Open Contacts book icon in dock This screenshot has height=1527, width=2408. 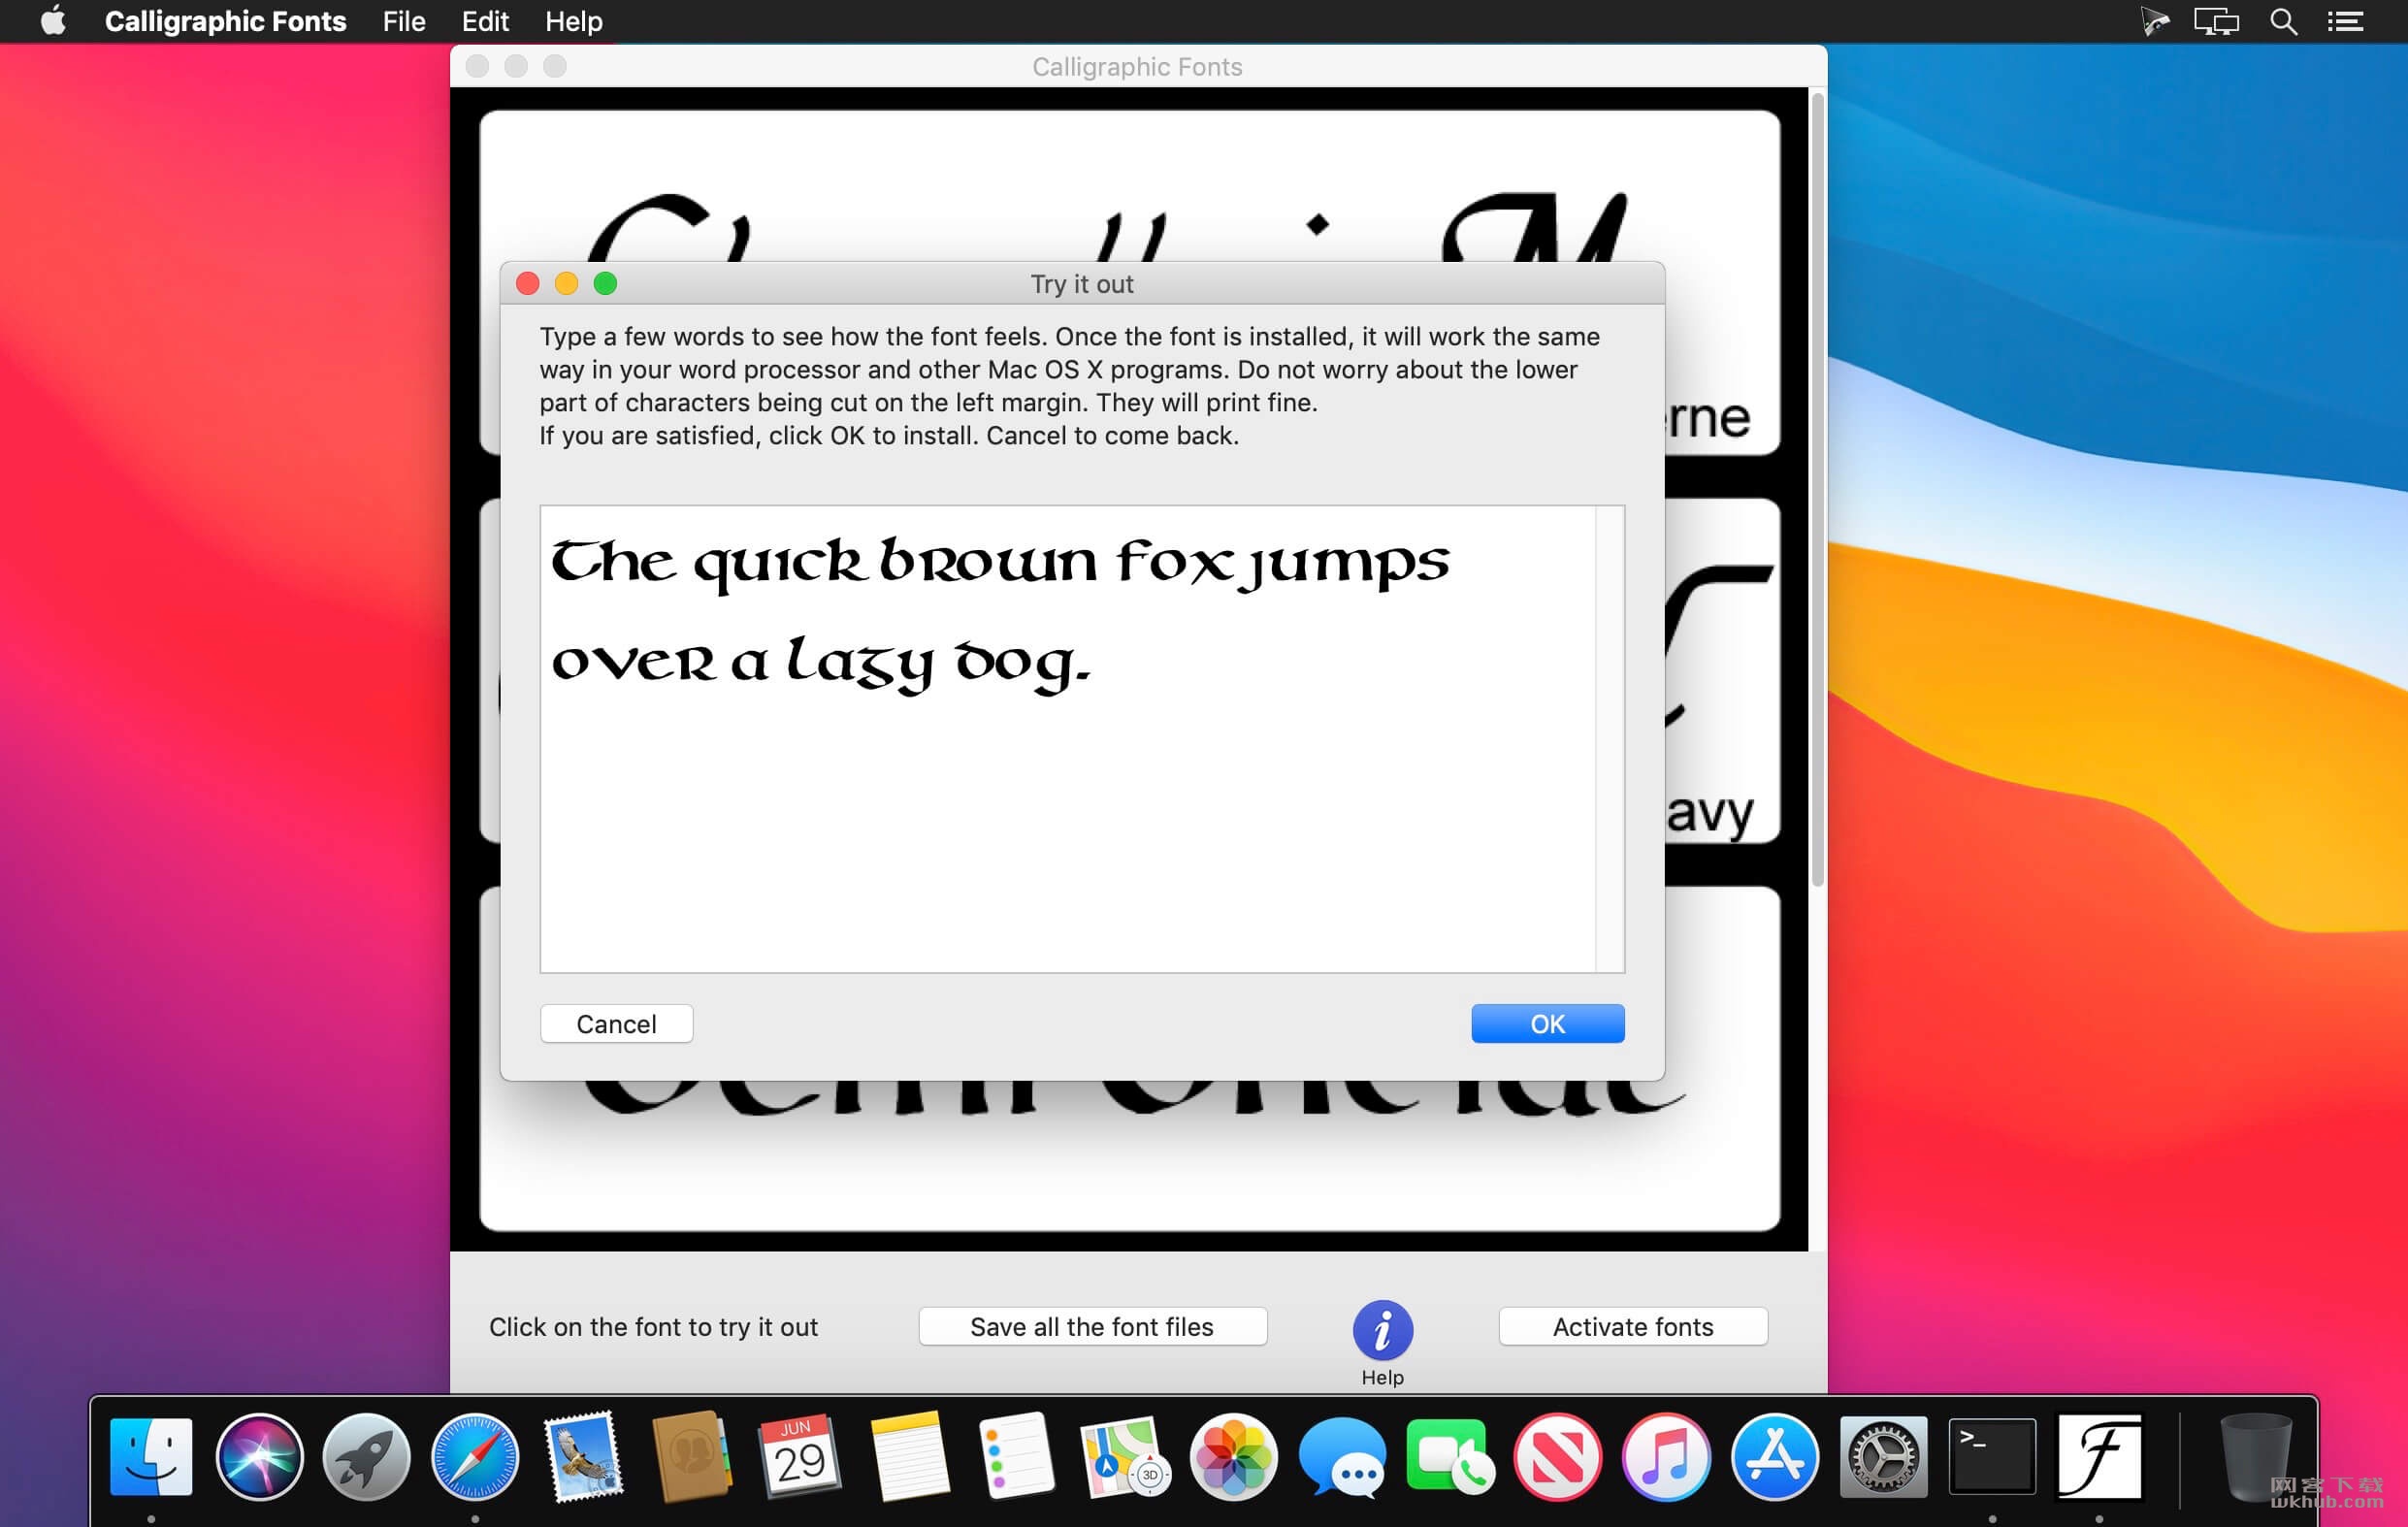coord(691,1456)
